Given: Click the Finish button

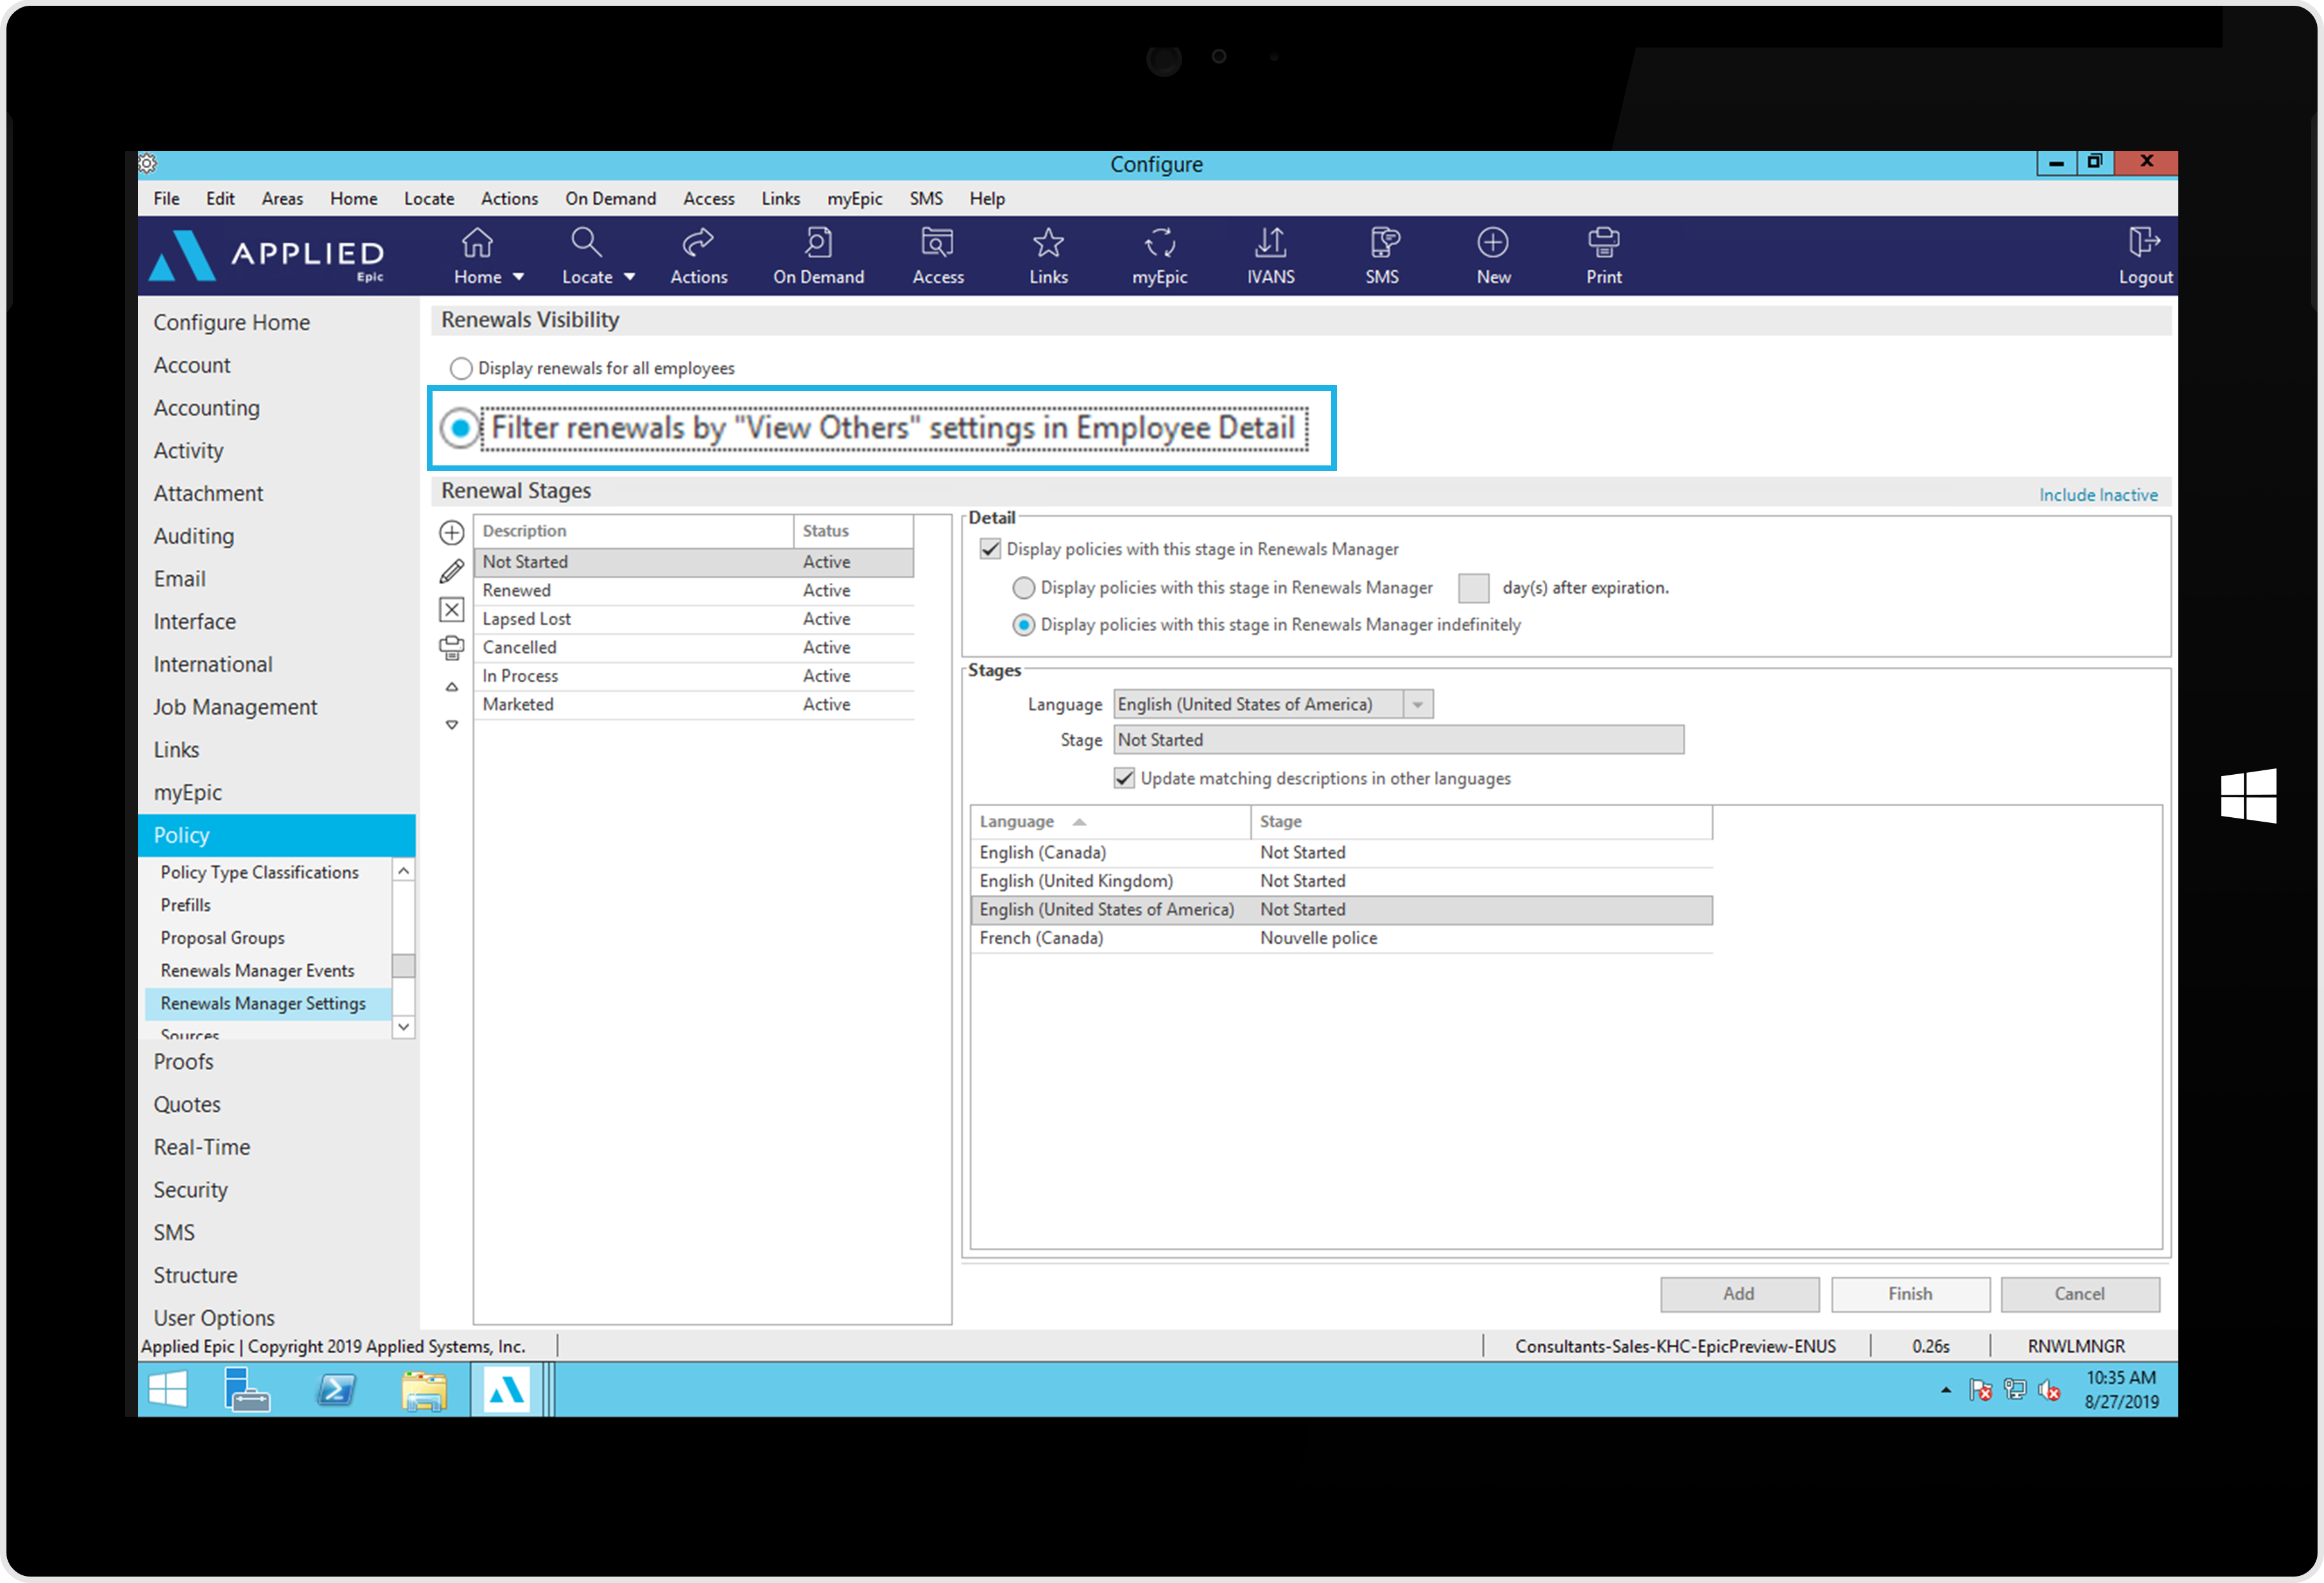Looking at the screenshot, I should [1909, 1294].
